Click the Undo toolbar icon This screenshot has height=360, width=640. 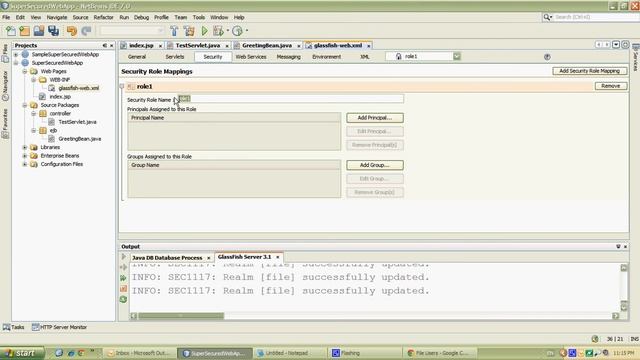(72, 31)
